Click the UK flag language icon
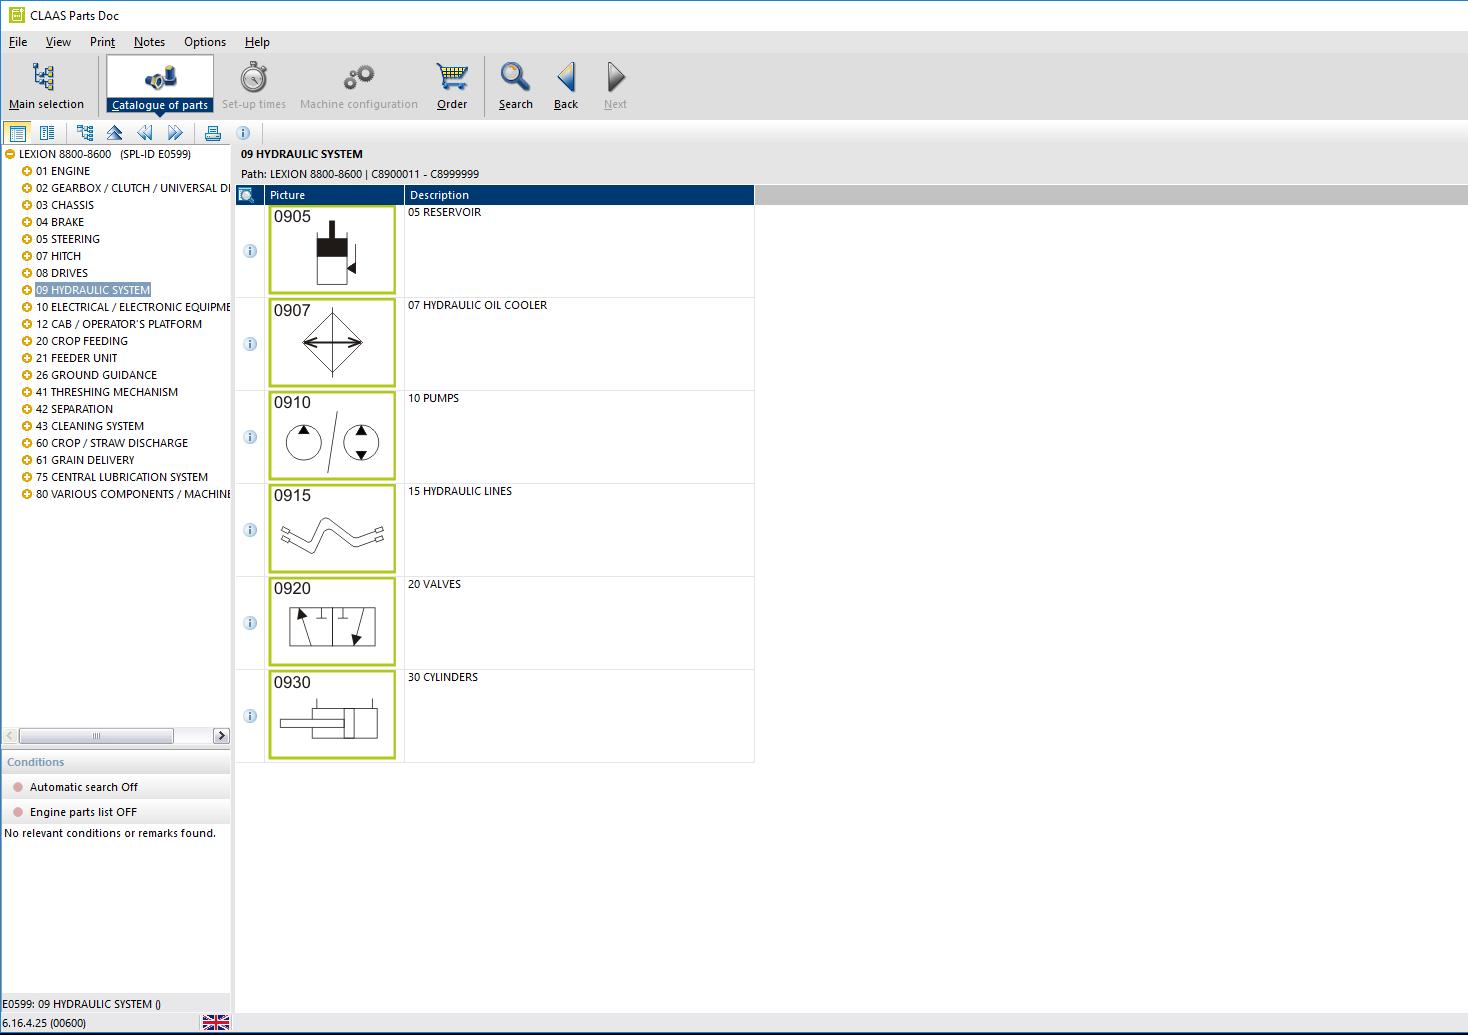The height and width of the screenshot is (1035, 1468). click(x=215, y=1022)
